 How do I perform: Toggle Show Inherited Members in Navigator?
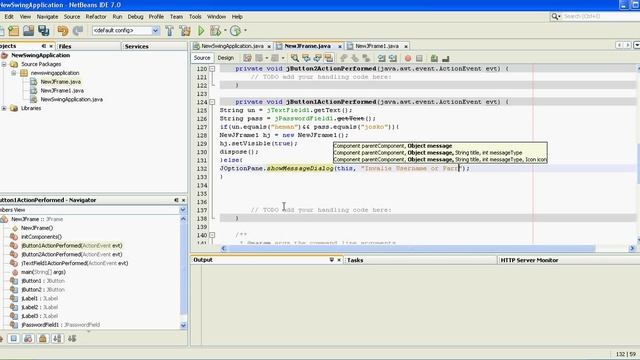tap(1, 339)
